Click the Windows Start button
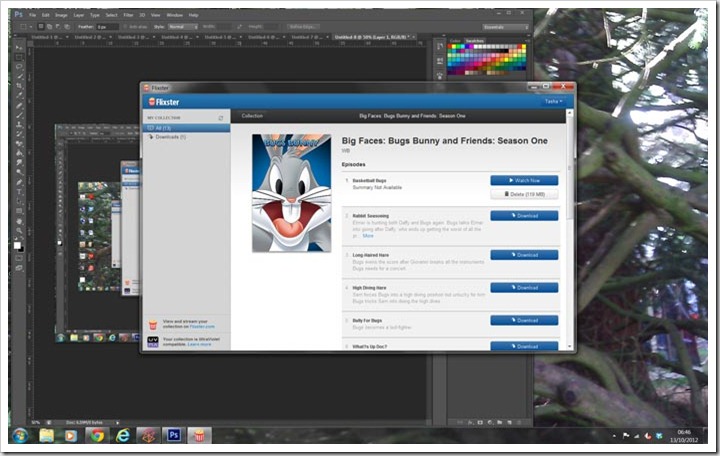 [x=20, y=435]
